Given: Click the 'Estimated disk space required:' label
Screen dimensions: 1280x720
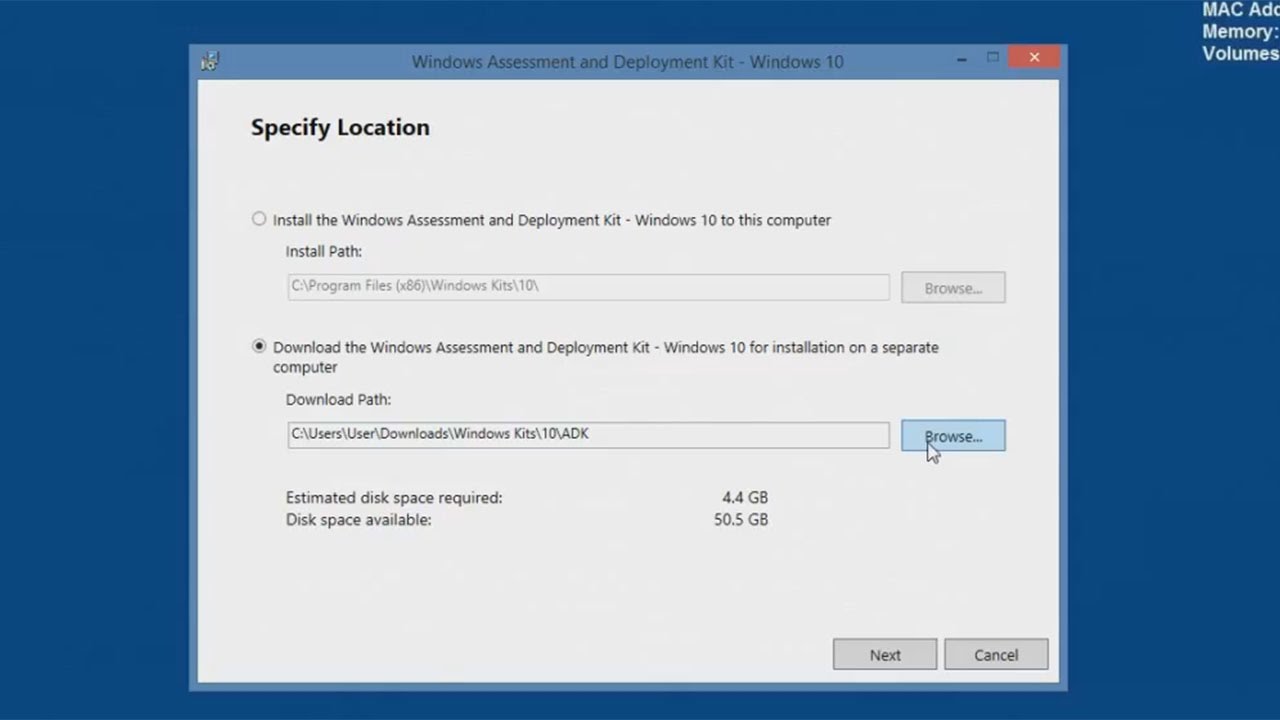Looking at the screenshot, I should [x=394, y=497].
